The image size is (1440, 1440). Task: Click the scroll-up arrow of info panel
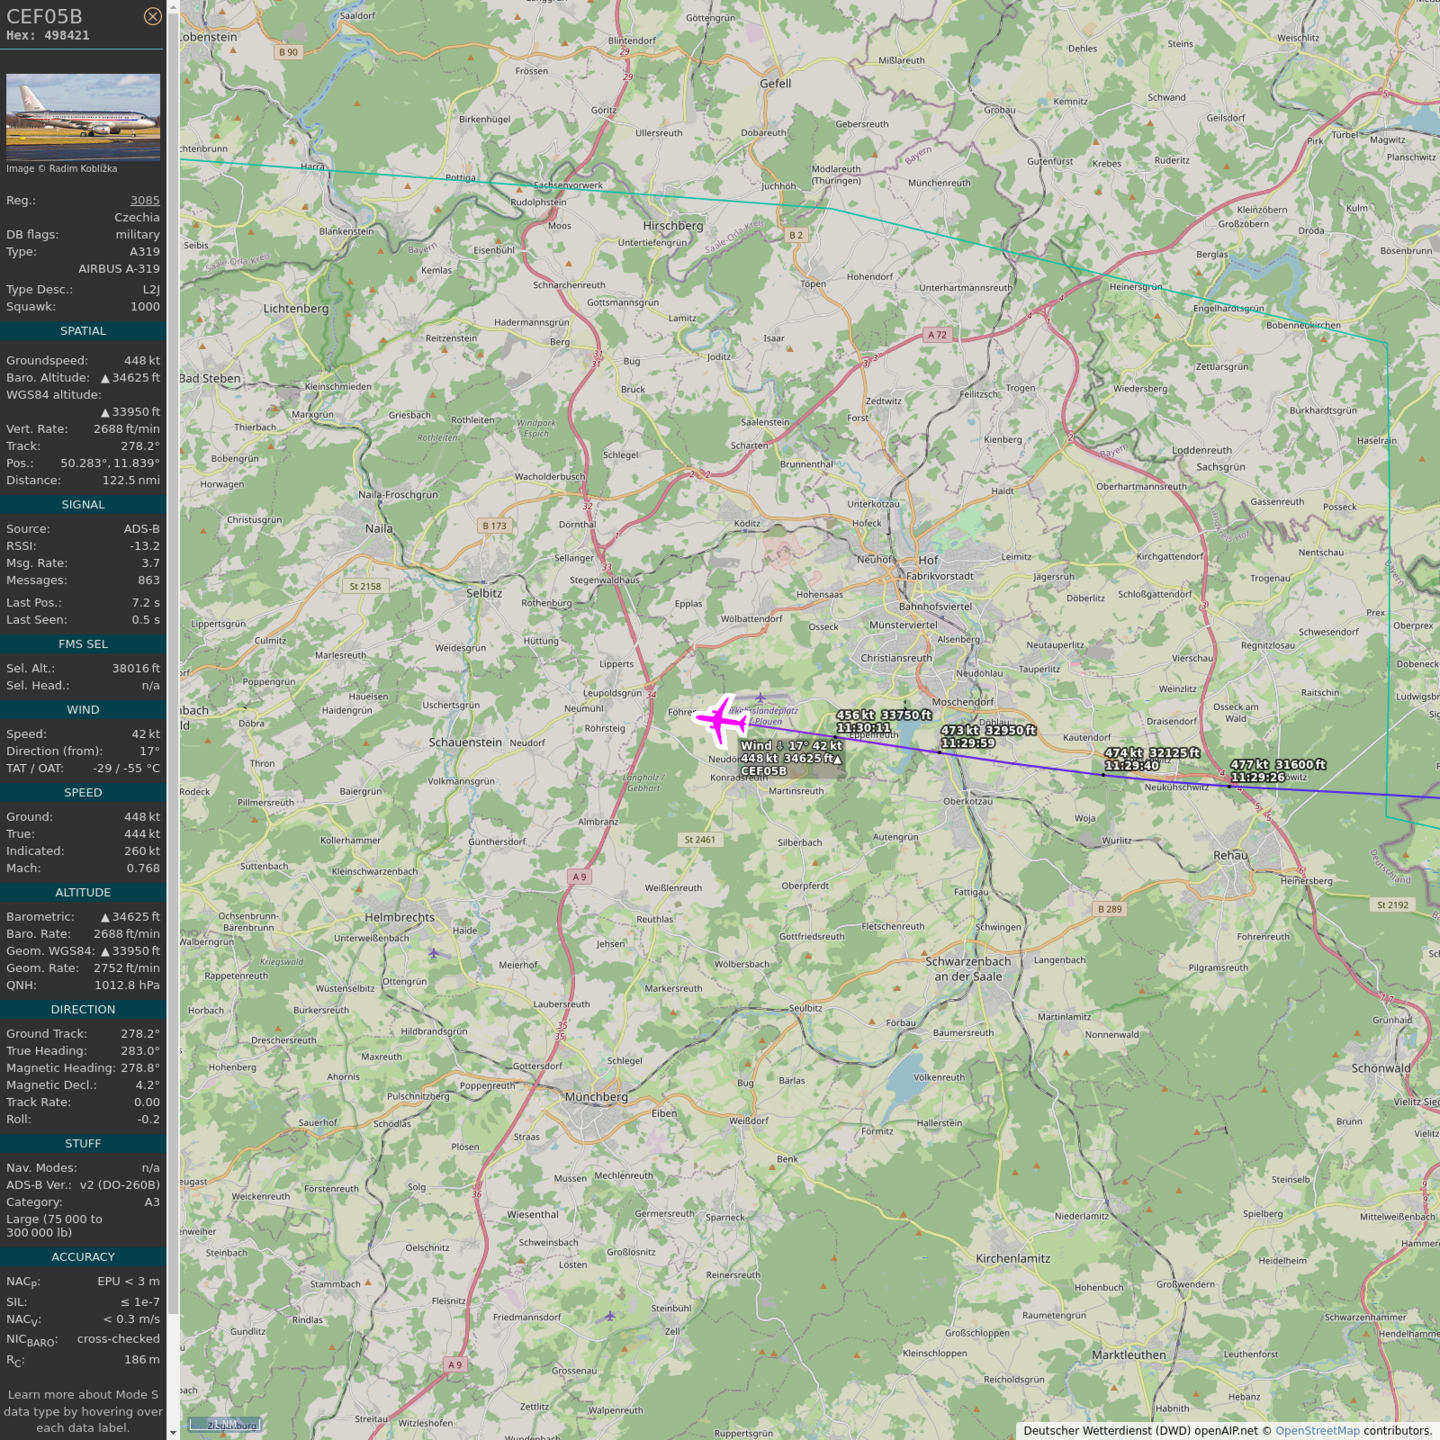(x=173, y=7)
